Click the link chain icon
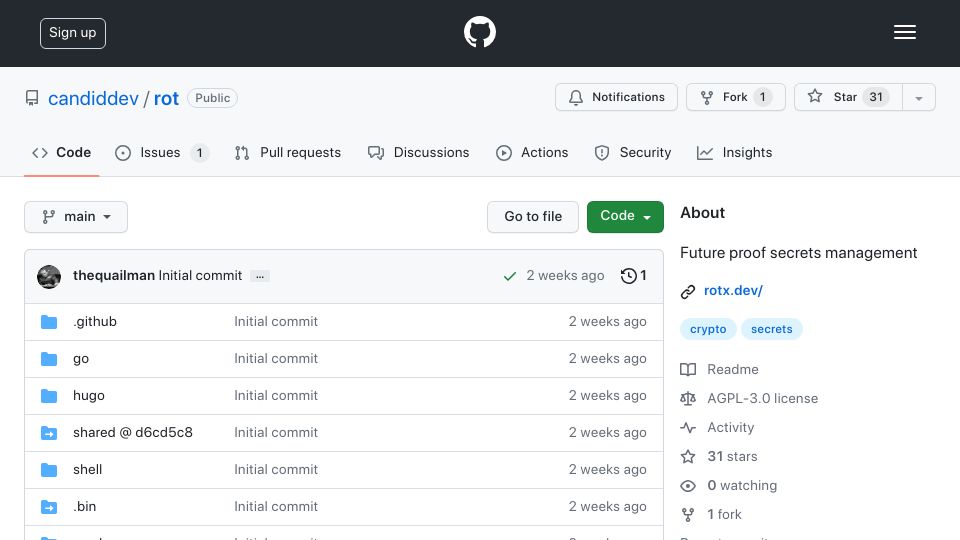This screenshot has width=960, height=540. (x=688, y=291)
